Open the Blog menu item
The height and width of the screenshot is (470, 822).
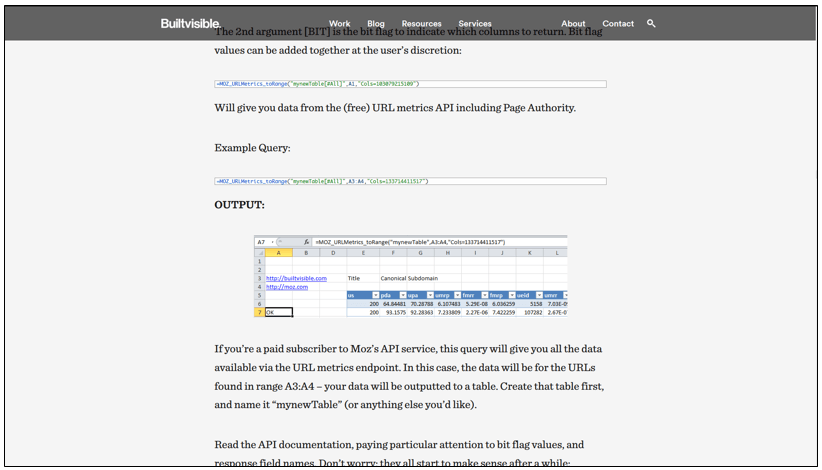[x=376, y=24]
